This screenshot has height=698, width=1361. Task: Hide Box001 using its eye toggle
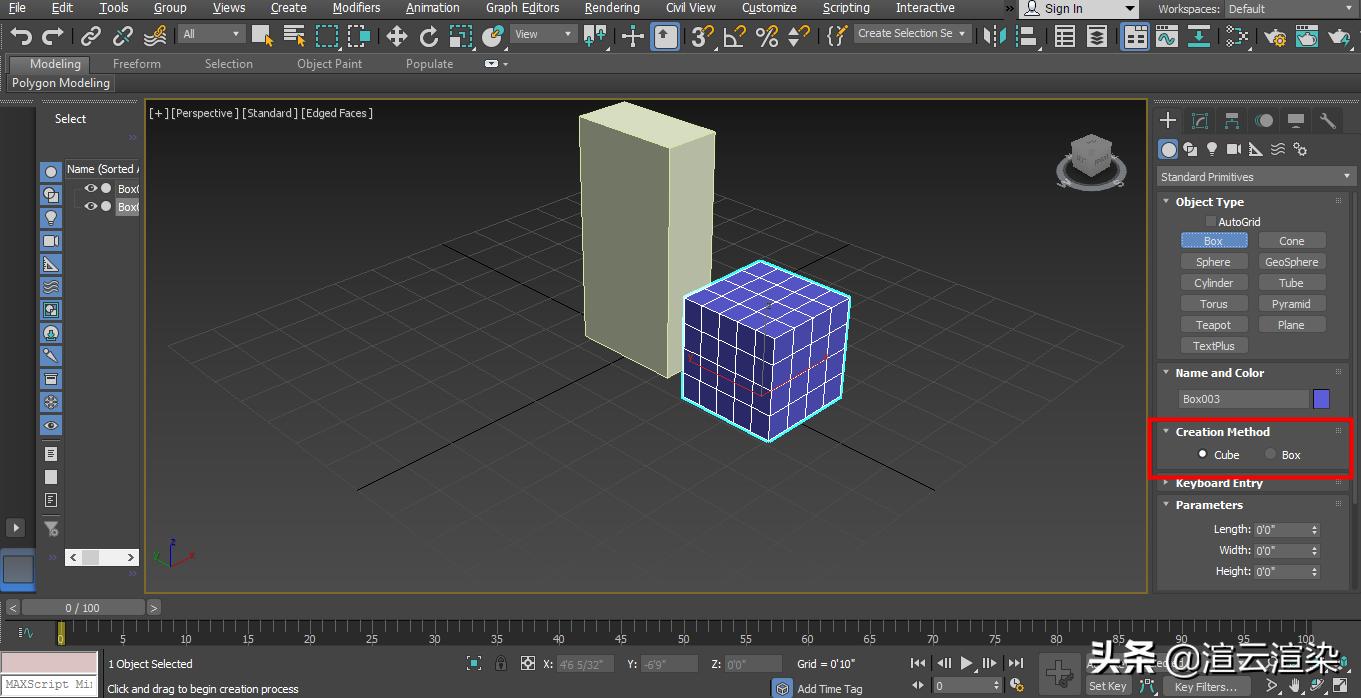(x=90, y=188)
